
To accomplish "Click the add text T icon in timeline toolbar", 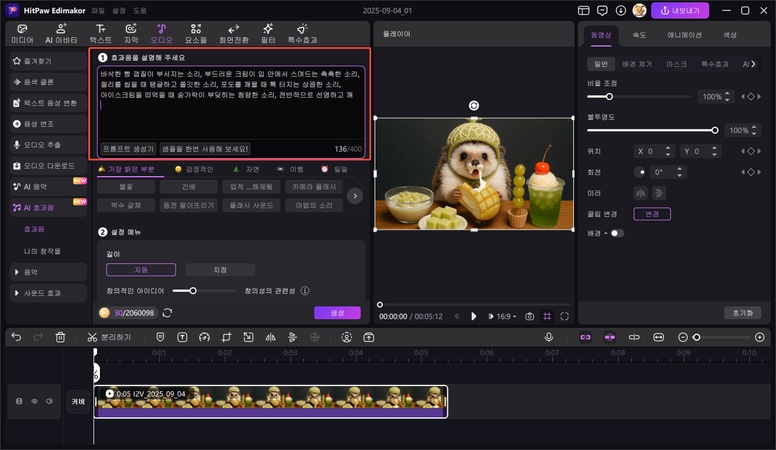I will [182, 337].
